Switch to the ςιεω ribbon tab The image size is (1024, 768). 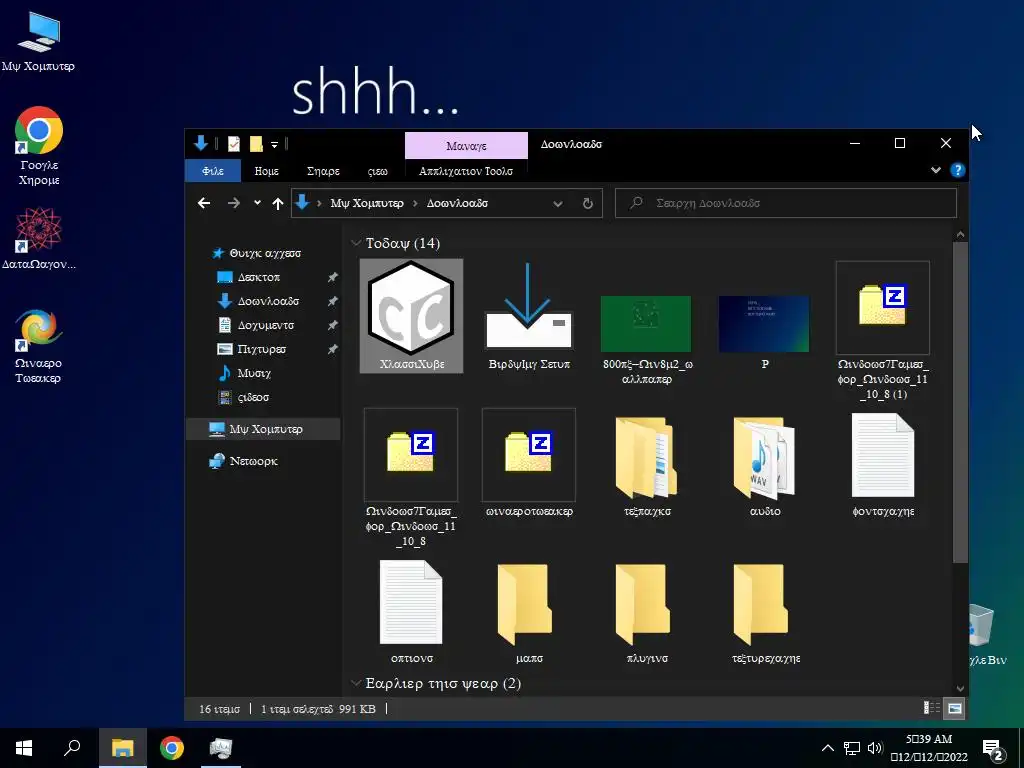(377, 171)
